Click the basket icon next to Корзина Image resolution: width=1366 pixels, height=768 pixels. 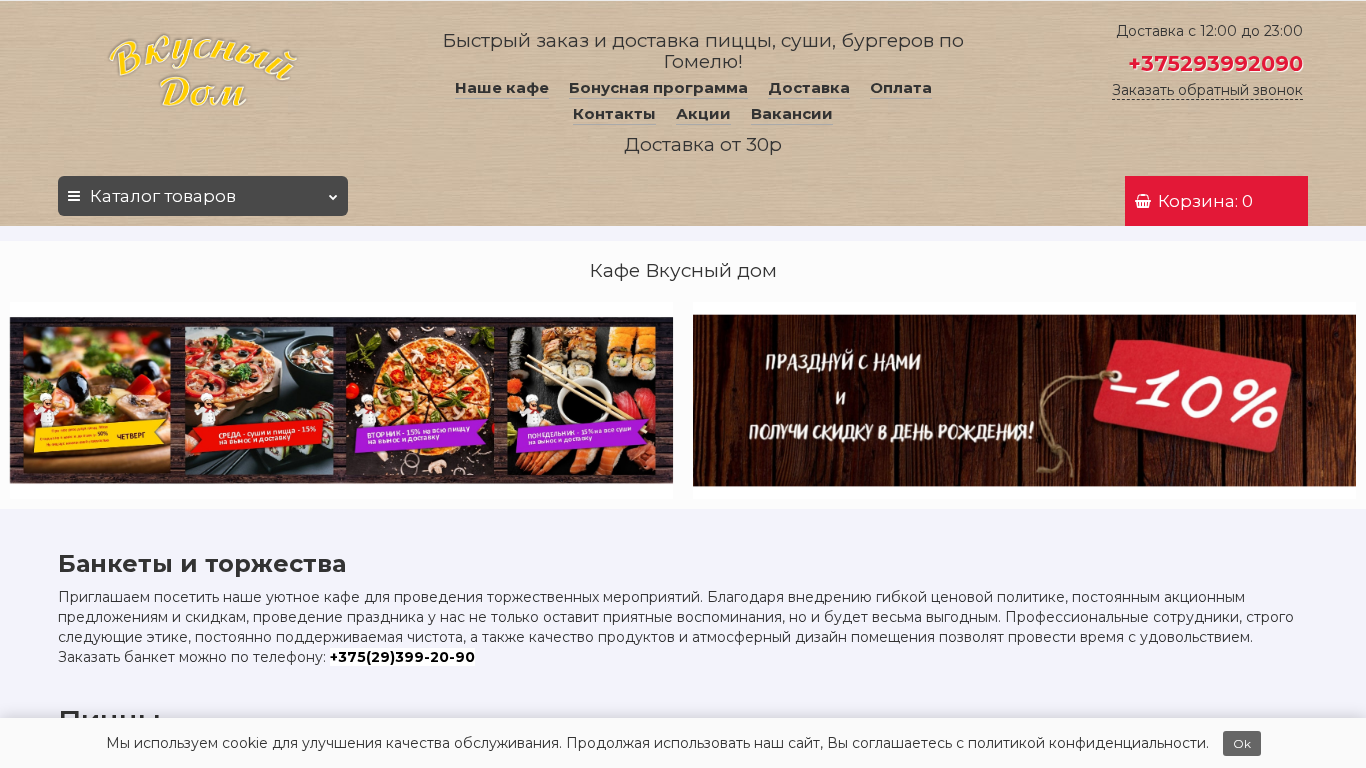point(1143,201)
